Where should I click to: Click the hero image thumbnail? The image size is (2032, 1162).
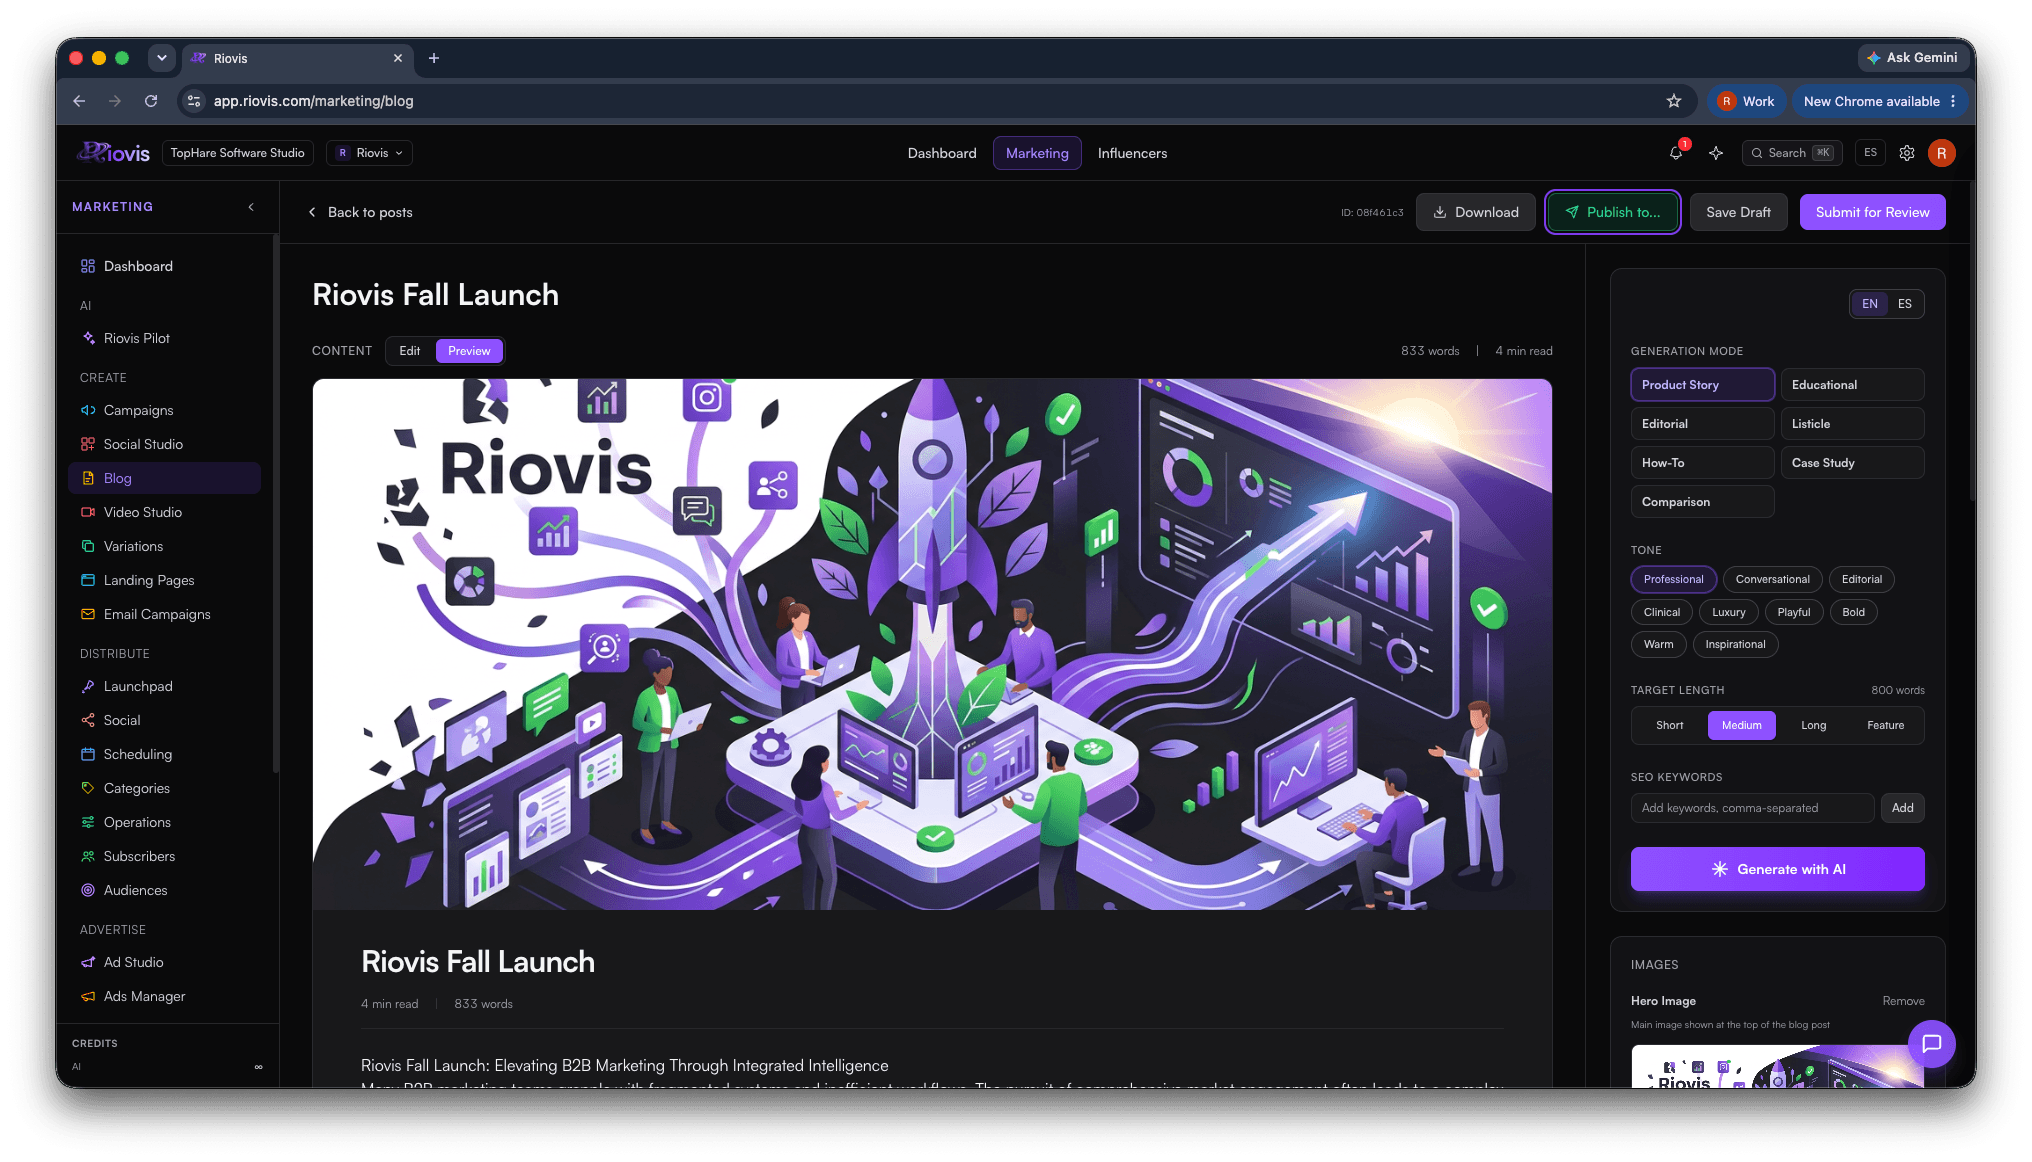[x=1777, y=1066]
